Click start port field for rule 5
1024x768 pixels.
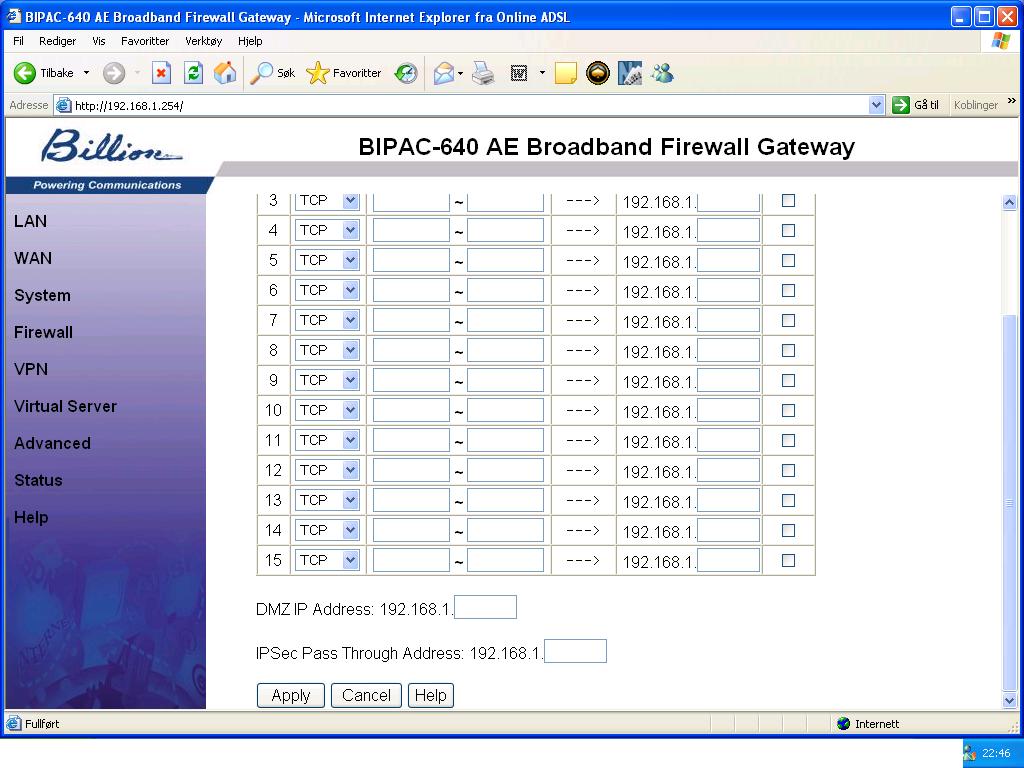[x=411, y=261]
